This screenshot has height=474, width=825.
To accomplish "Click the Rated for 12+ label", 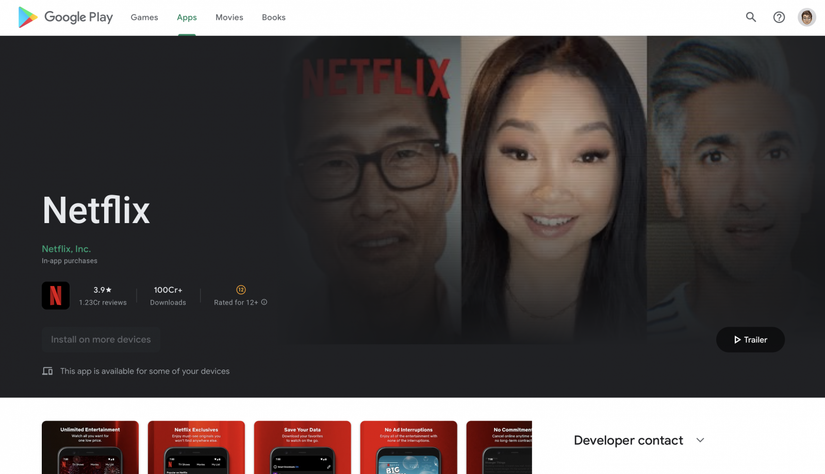I will click(x=236, y=302).
